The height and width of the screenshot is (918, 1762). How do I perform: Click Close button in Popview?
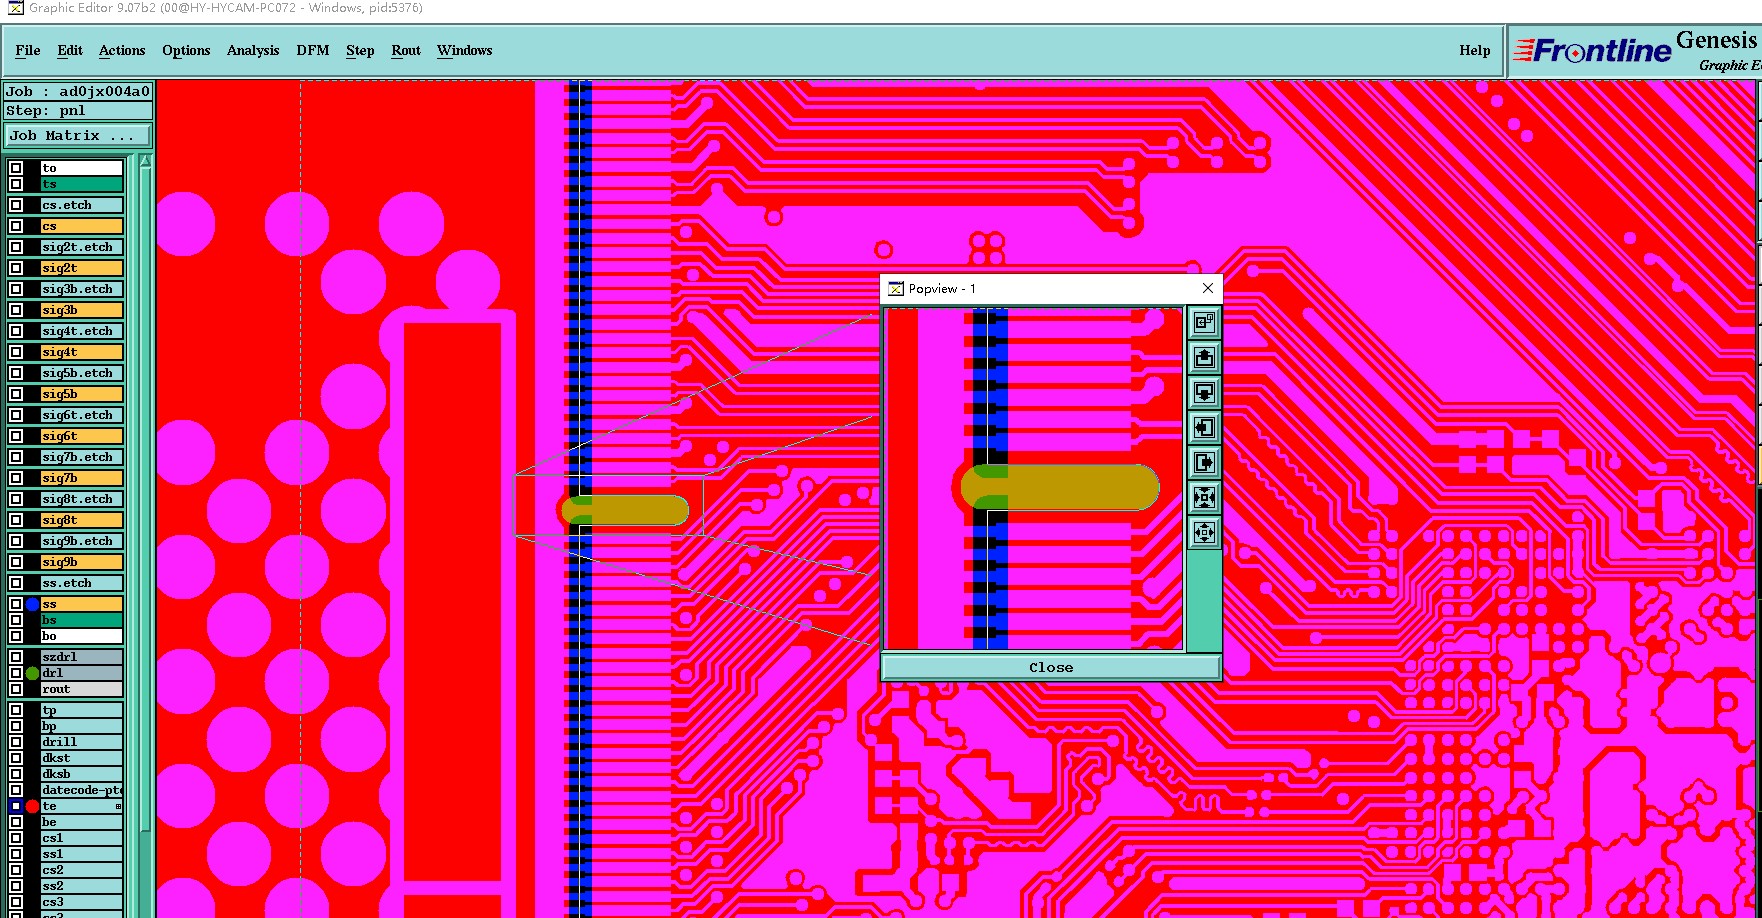pyautogui.click(x=1051, y=667)
